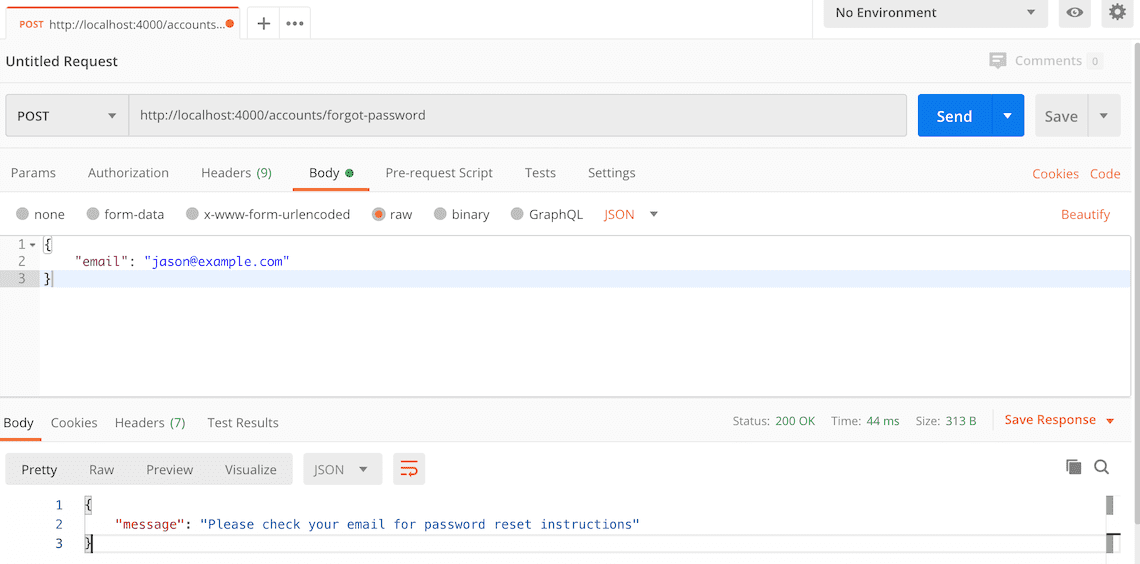This screenshot has height=564, width=1140.
Task: Expand the Send button arrow options
Action: (1008, 116)
